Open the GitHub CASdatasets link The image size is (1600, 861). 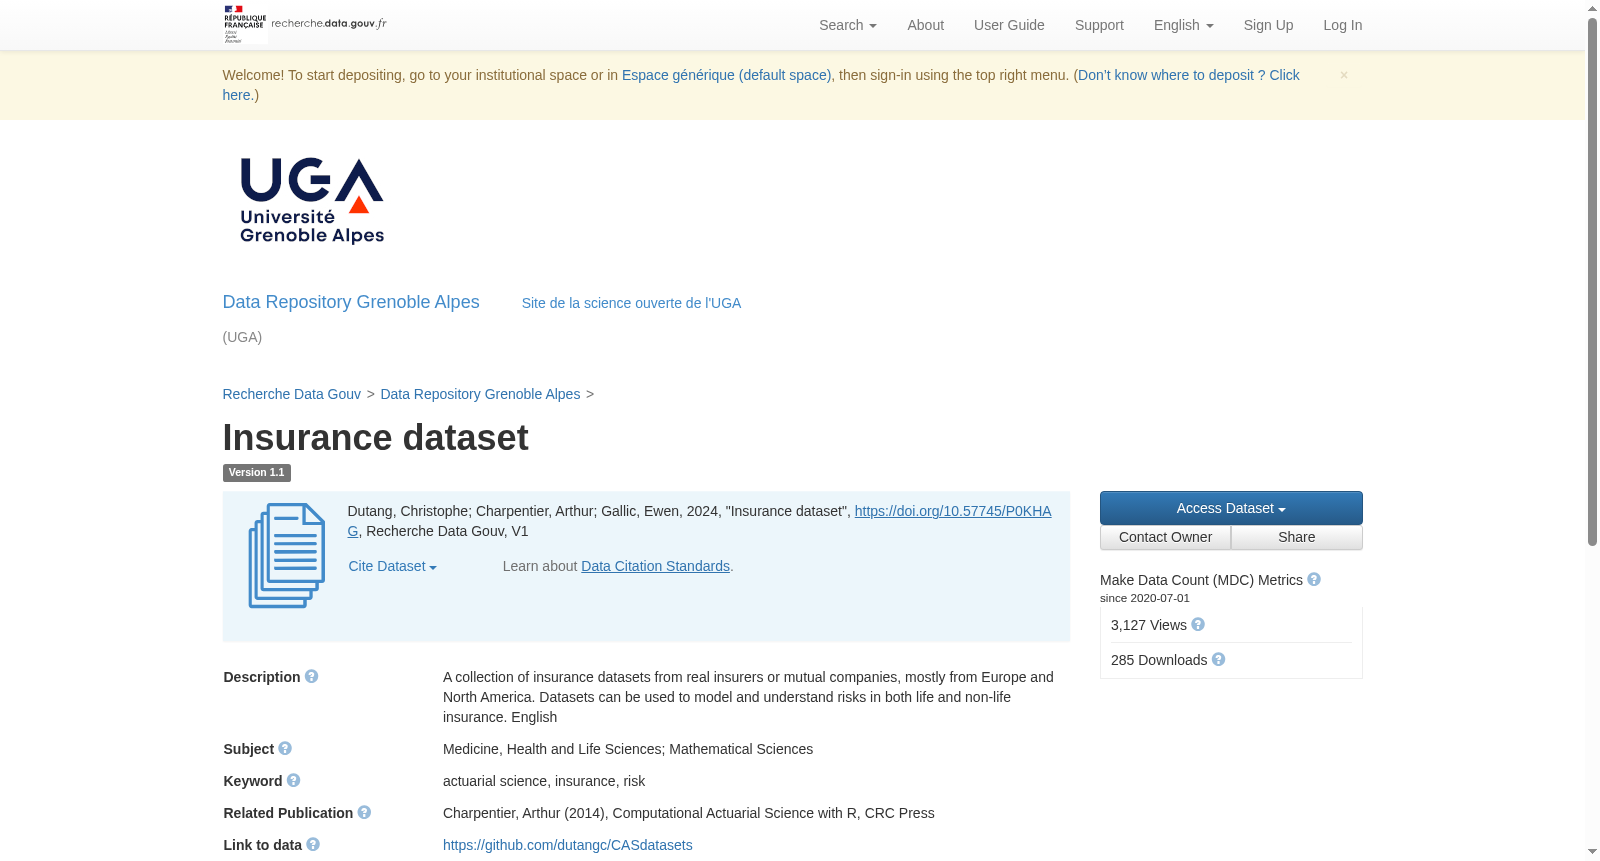point(567,845)
